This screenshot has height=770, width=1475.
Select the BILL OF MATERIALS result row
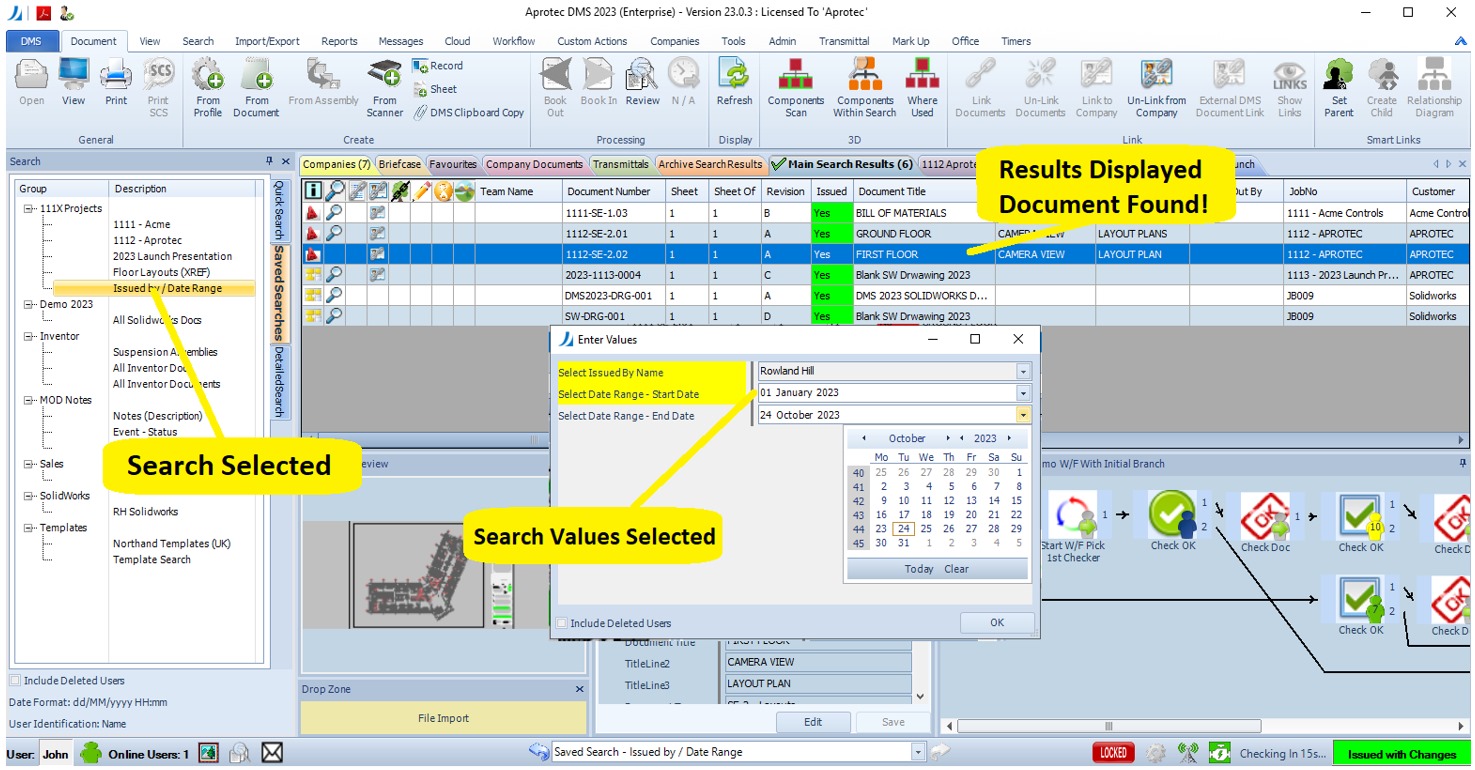[885, 213]
